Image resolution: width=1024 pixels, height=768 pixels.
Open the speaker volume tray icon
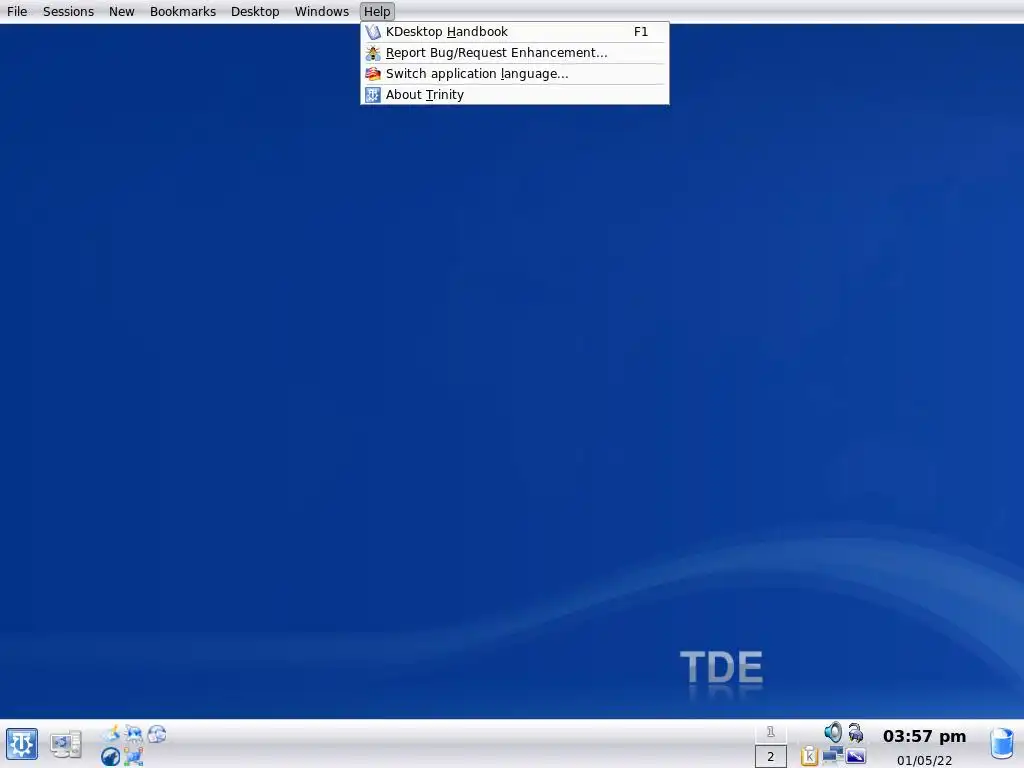(833, 732)
